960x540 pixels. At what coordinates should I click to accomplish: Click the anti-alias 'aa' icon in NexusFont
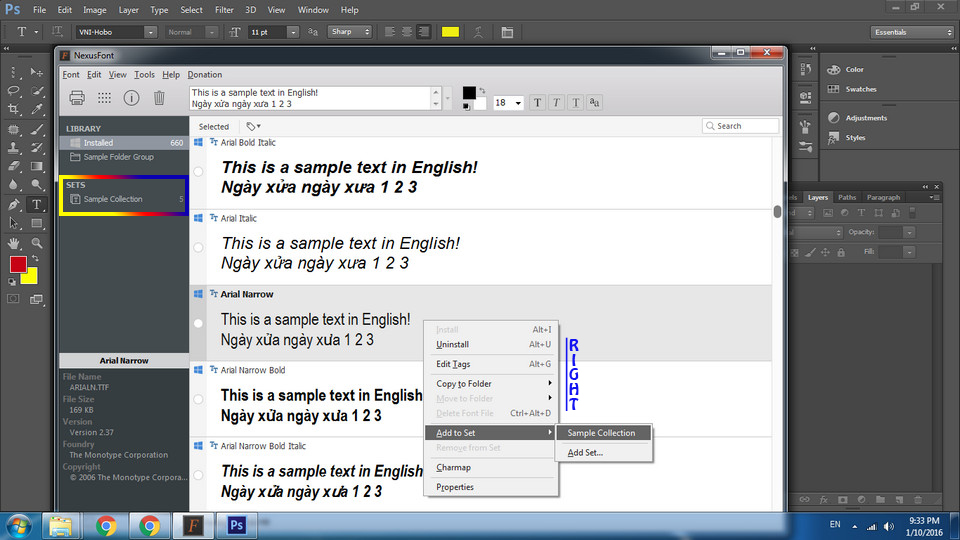[x=594, y=102]
